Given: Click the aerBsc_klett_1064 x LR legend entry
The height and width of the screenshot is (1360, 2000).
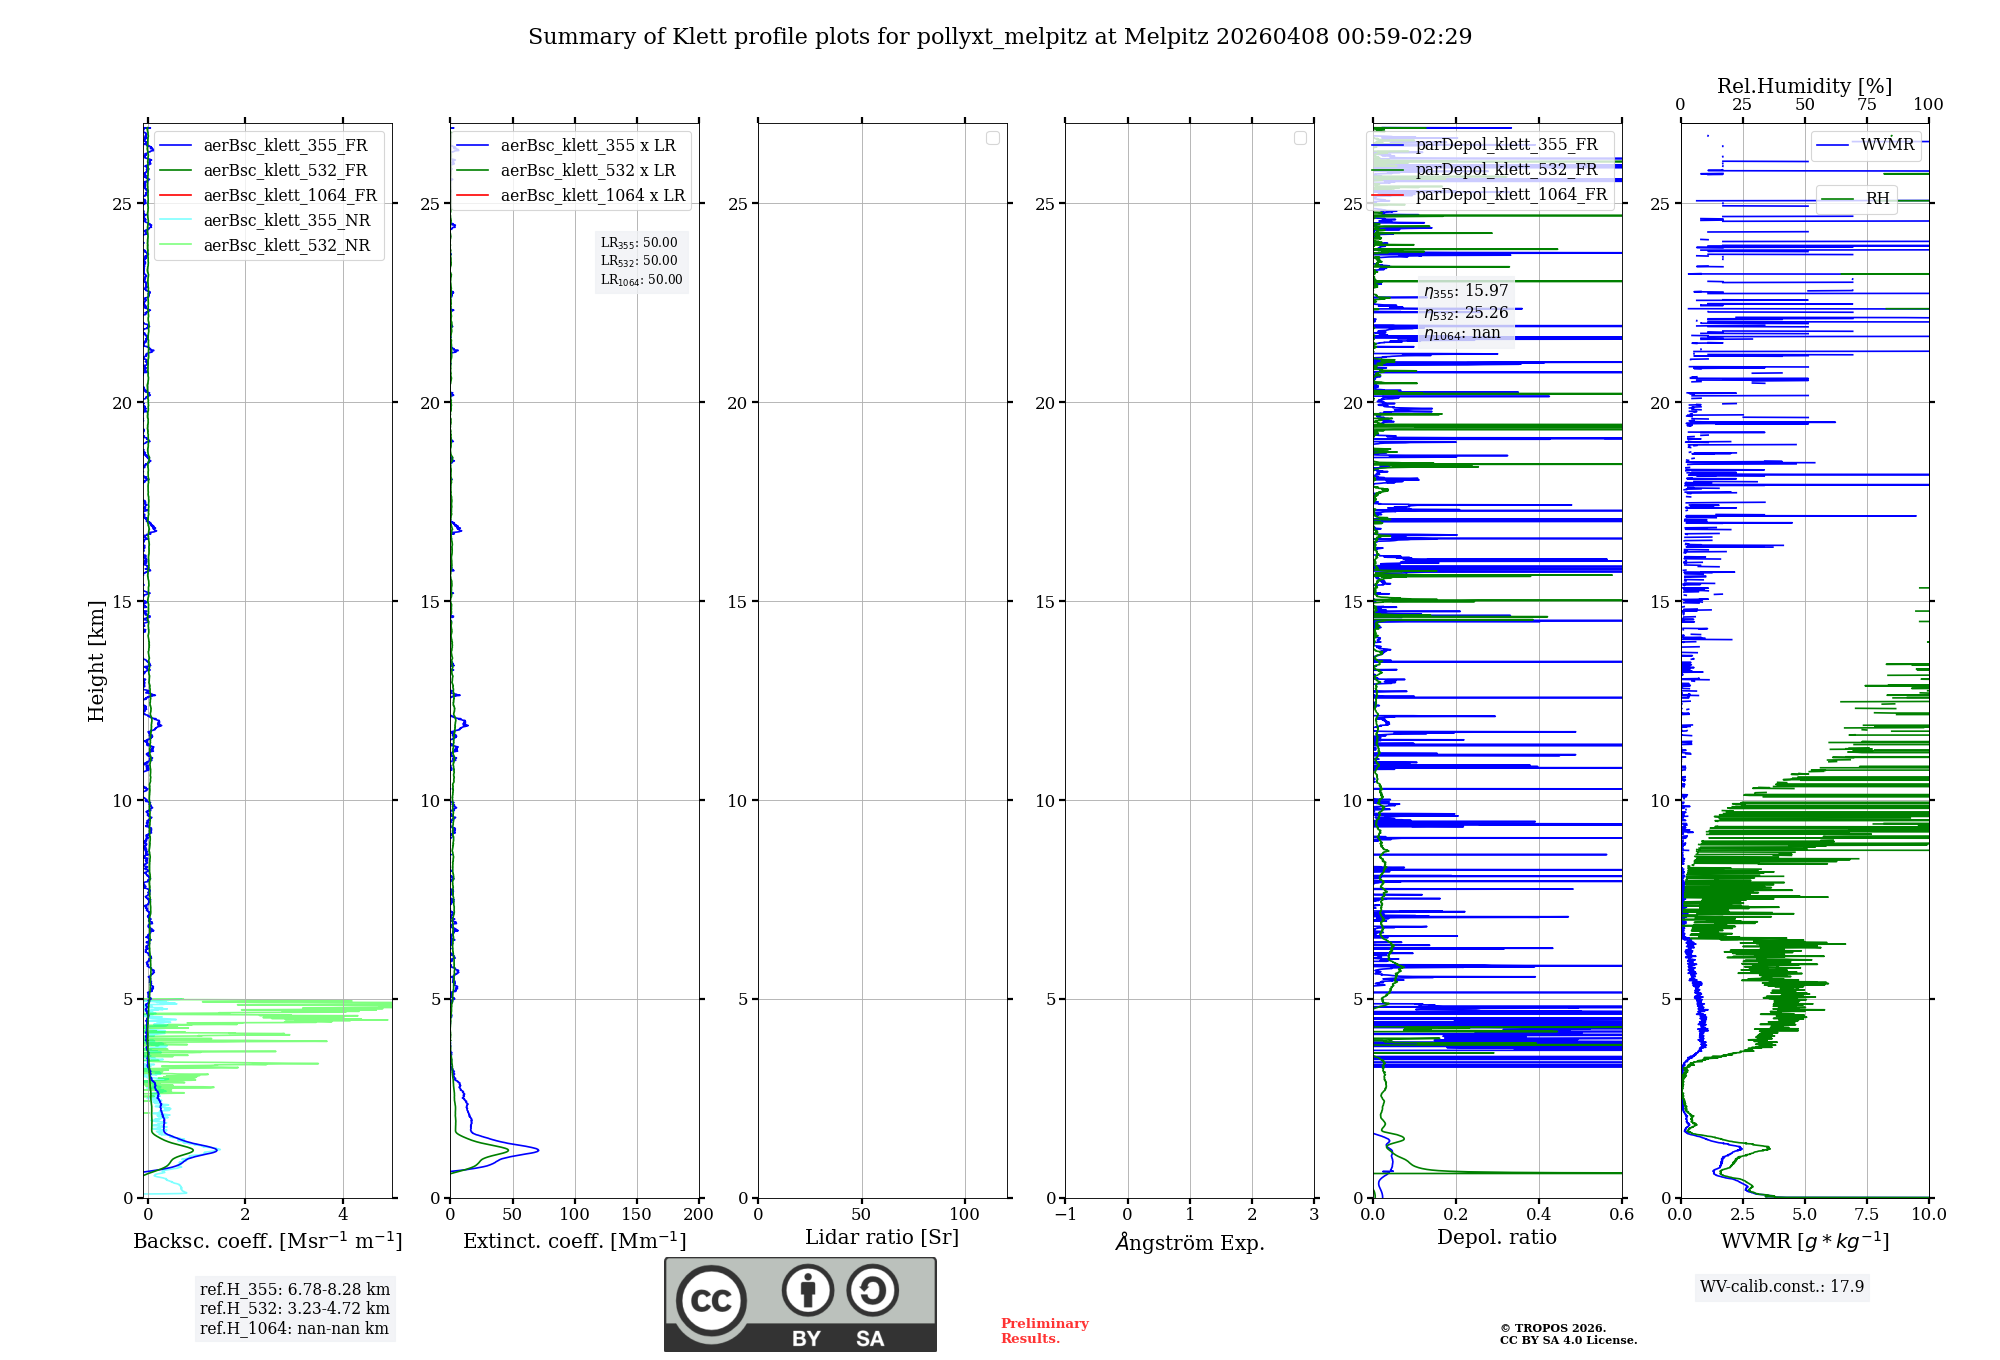Looking at the screenshot, I should pyautogui.click(x=592, y=195).
